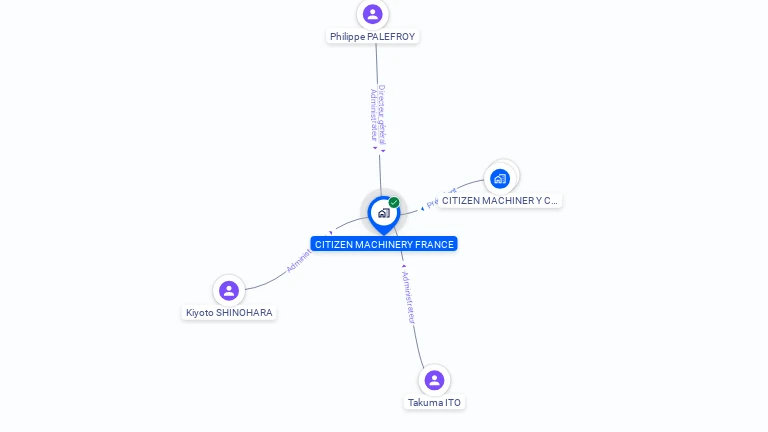Select Kiyoto SHINOHARA person icon
Screen dimensions: 768x432
[x=229, y=290]
